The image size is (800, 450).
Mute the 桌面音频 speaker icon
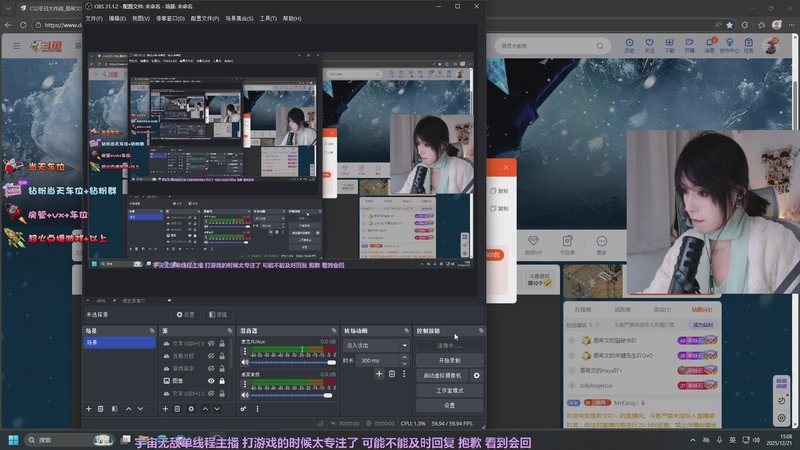click(245, 395)
